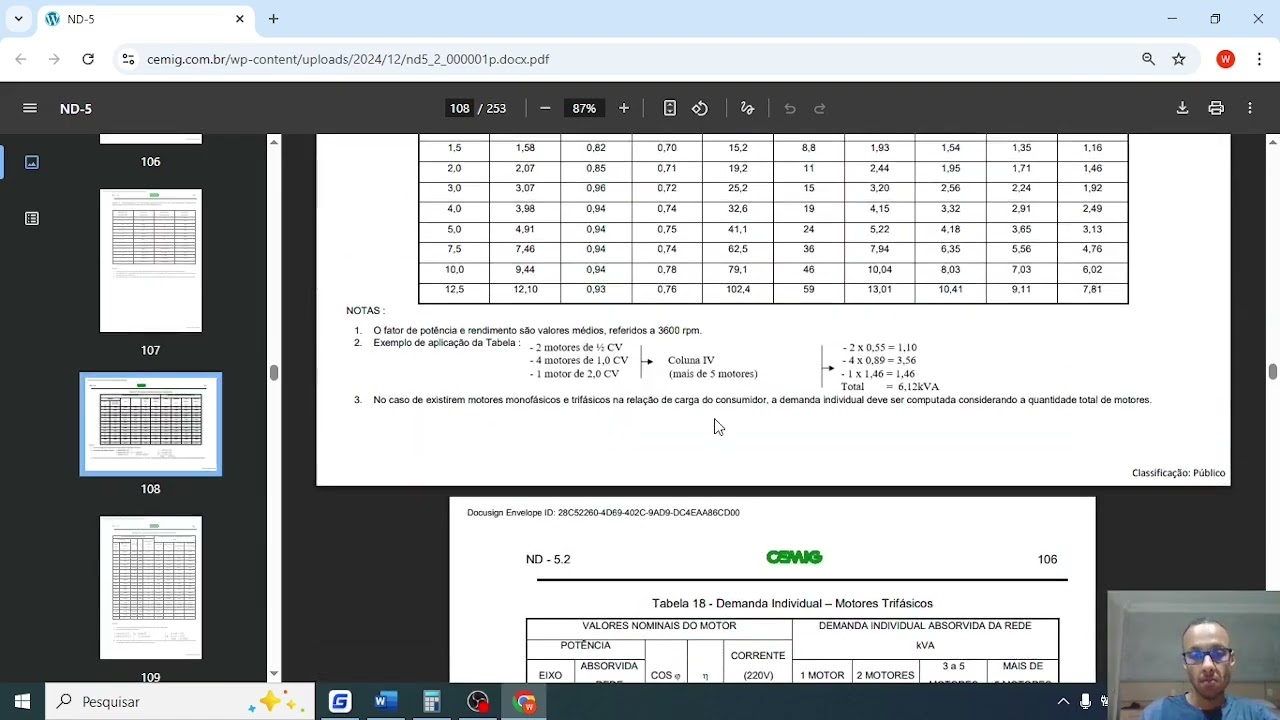View site information for cemig.com.br
Viewport: 1280px width, 720px height.
(128, 59)
